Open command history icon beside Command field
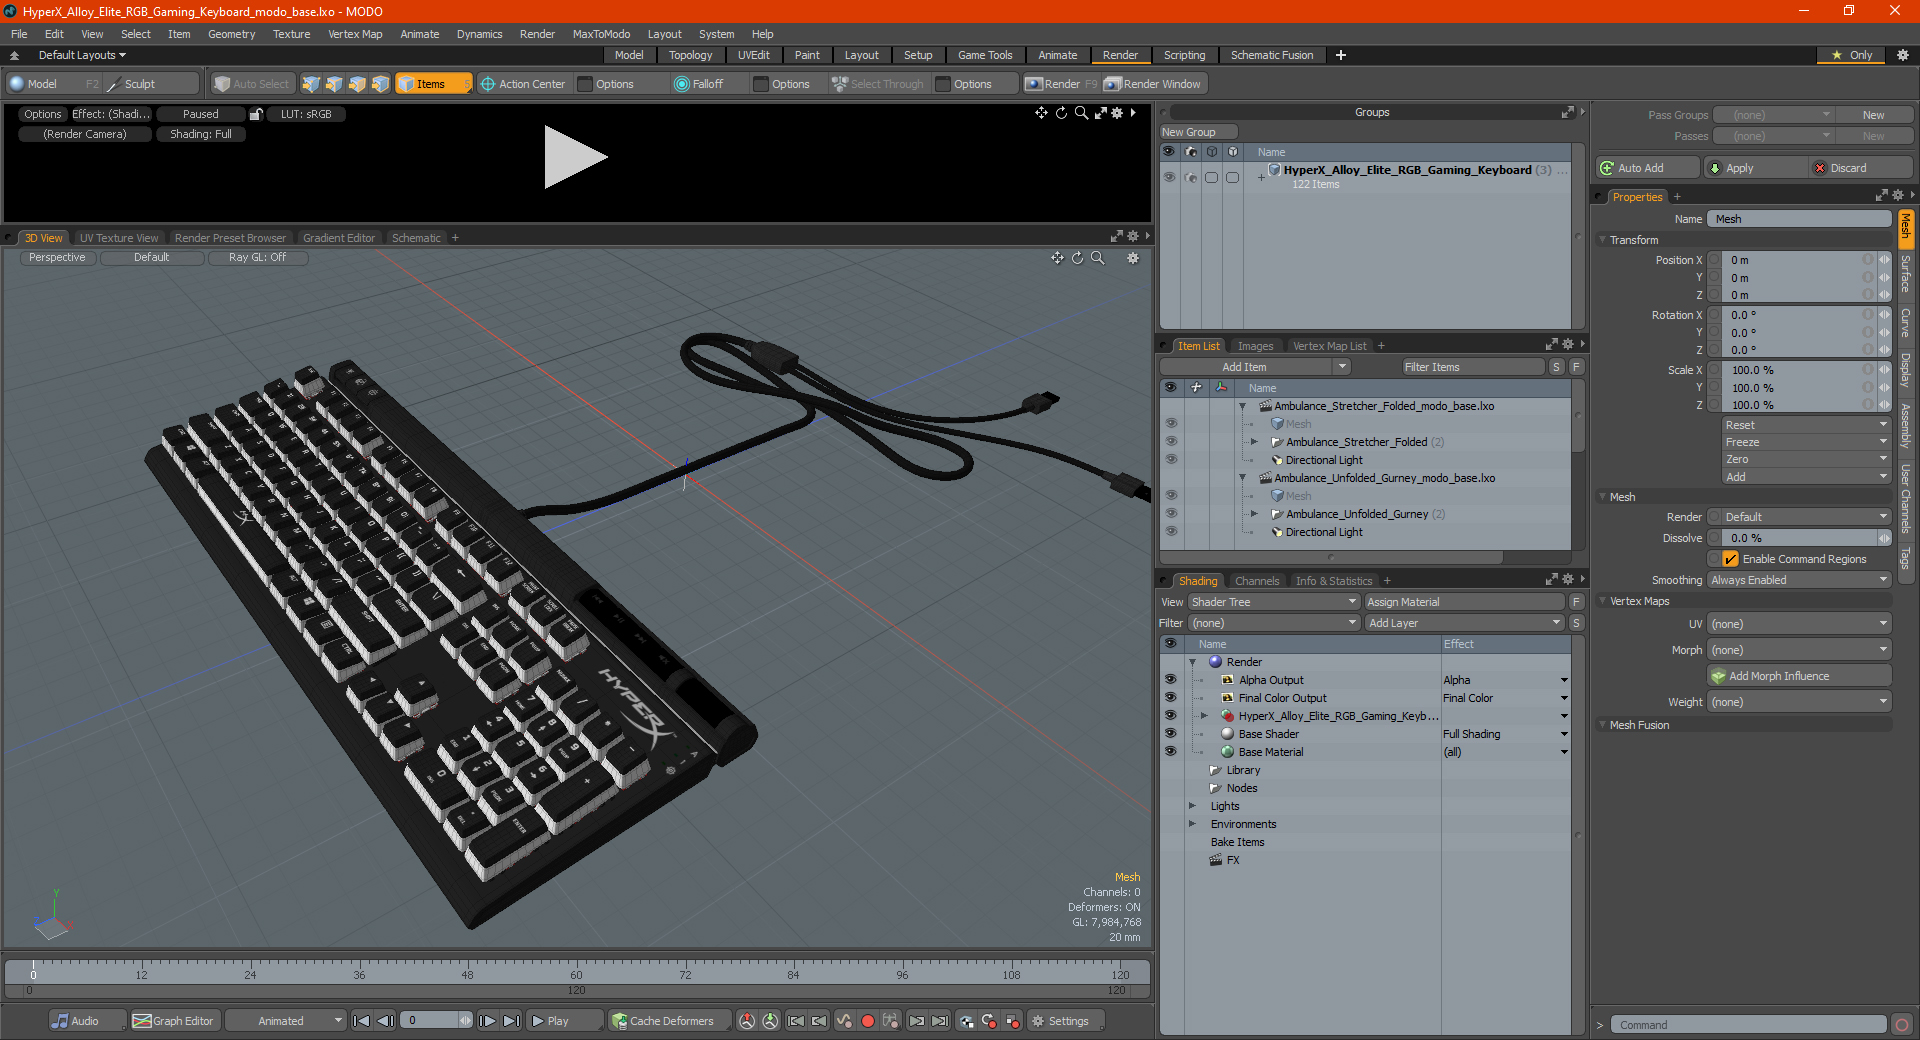 click(1901, 1025)
